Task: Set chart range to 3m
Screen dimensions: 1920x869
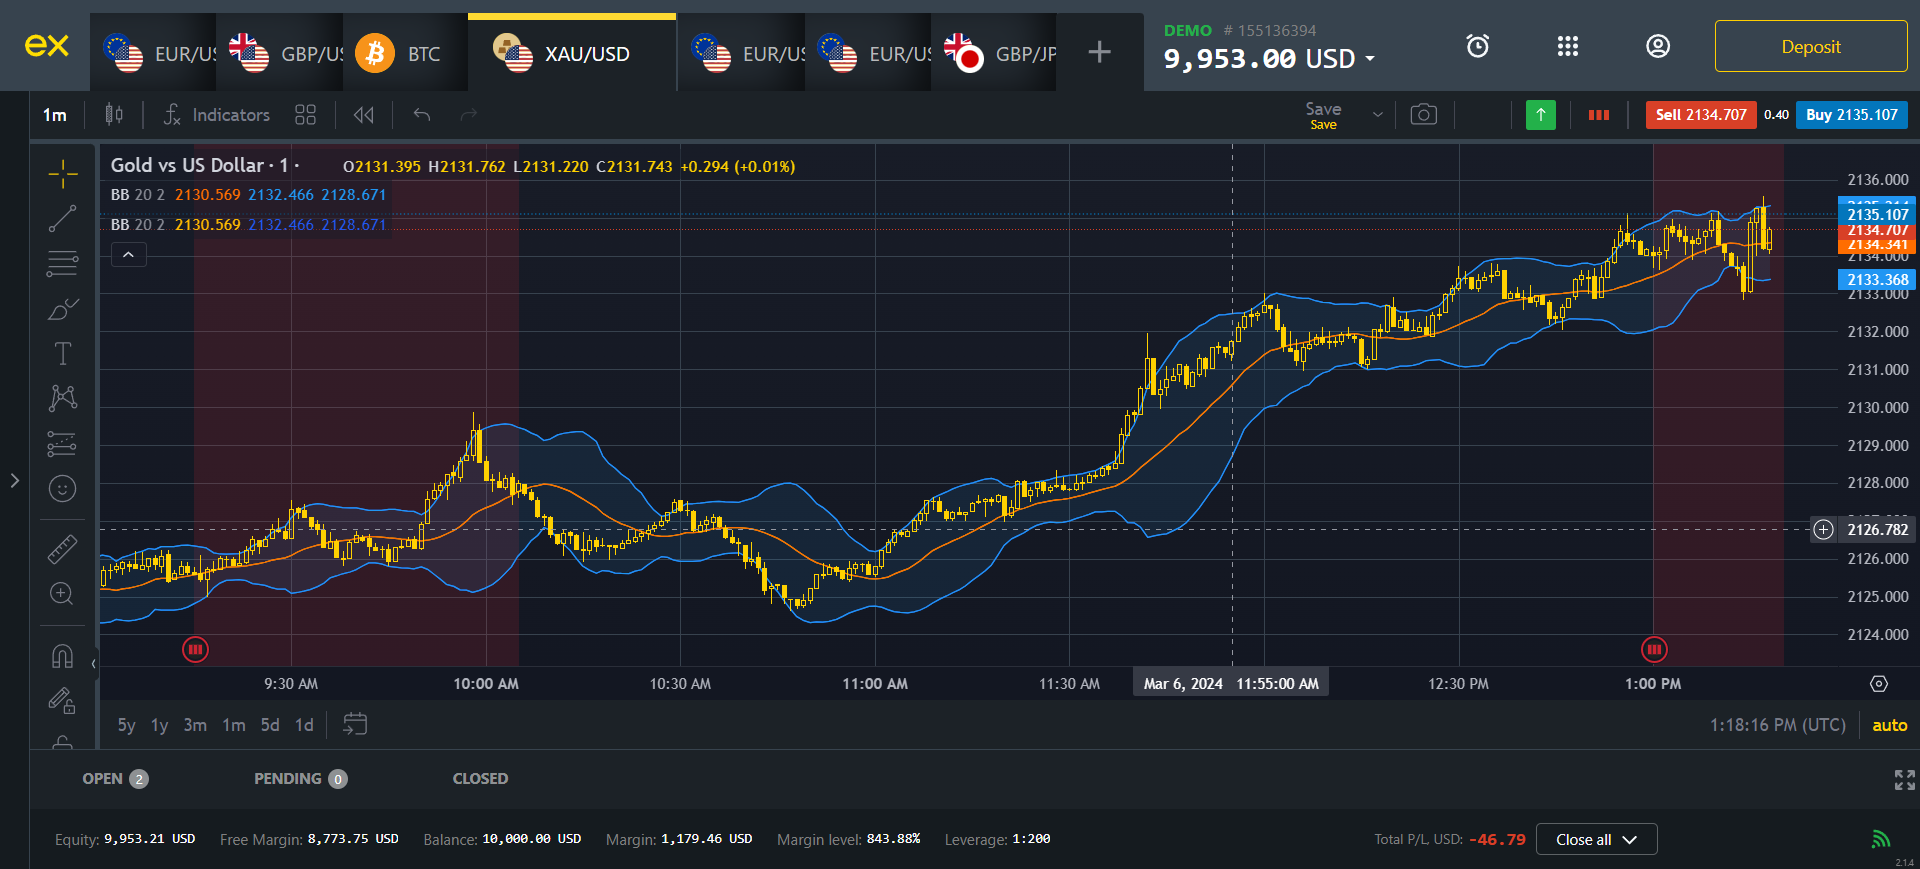Action: (195, 725)
